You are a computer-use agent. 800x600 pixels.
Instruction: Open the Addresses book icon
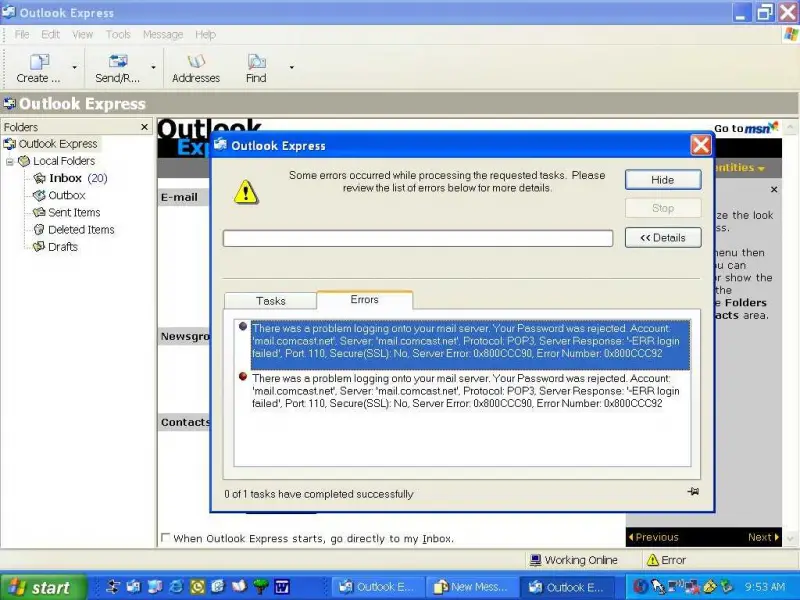click(196, 62)
